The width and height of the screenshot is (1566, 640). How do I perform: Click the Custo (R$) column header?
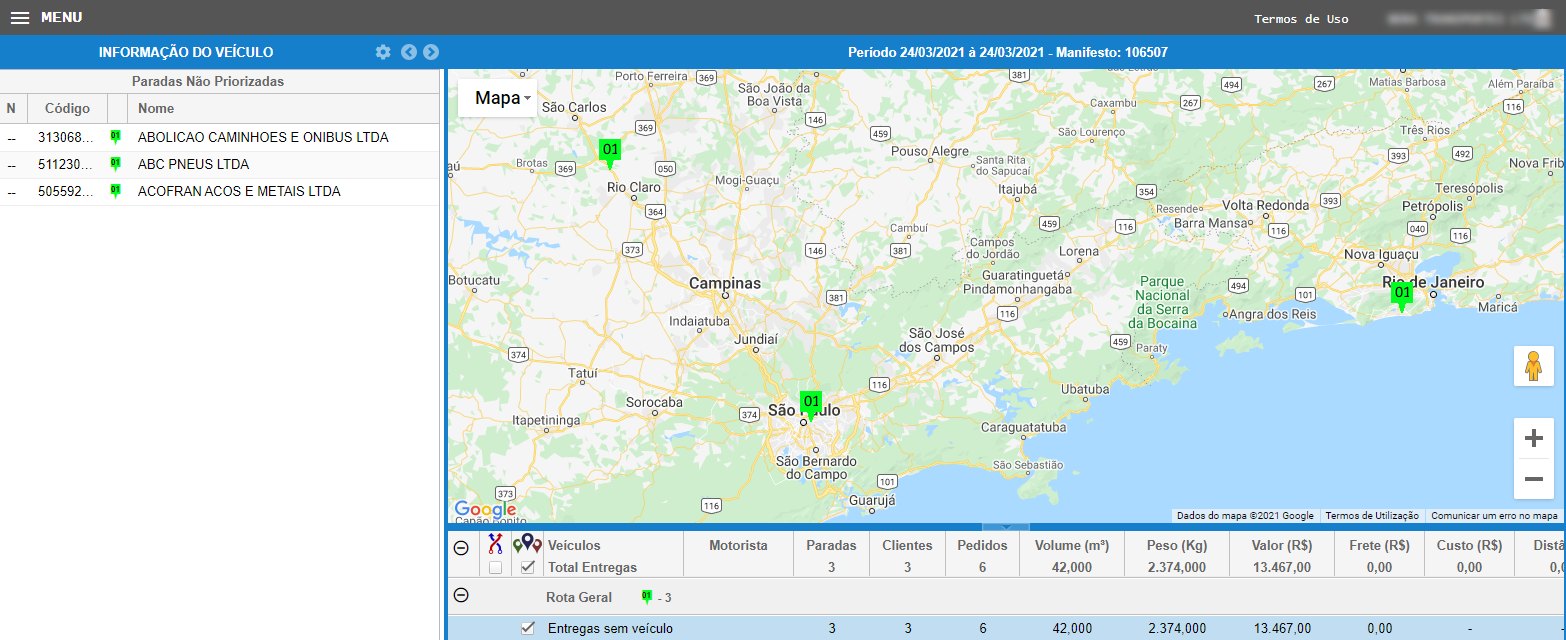click(1469, 545)
